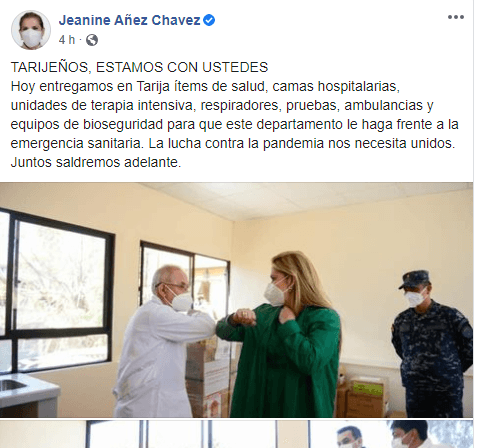Screen dimensions: 484x448
Task: Click the face mask in avatar picture
Action: point(31,37)
